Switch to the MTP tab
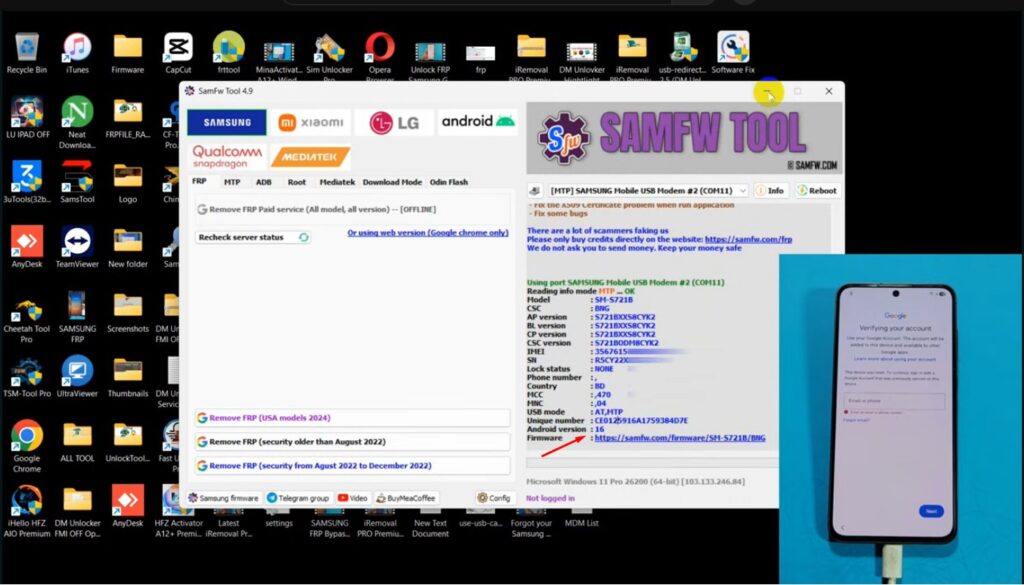The image size is (1024, 585). (x=232, y=182)
